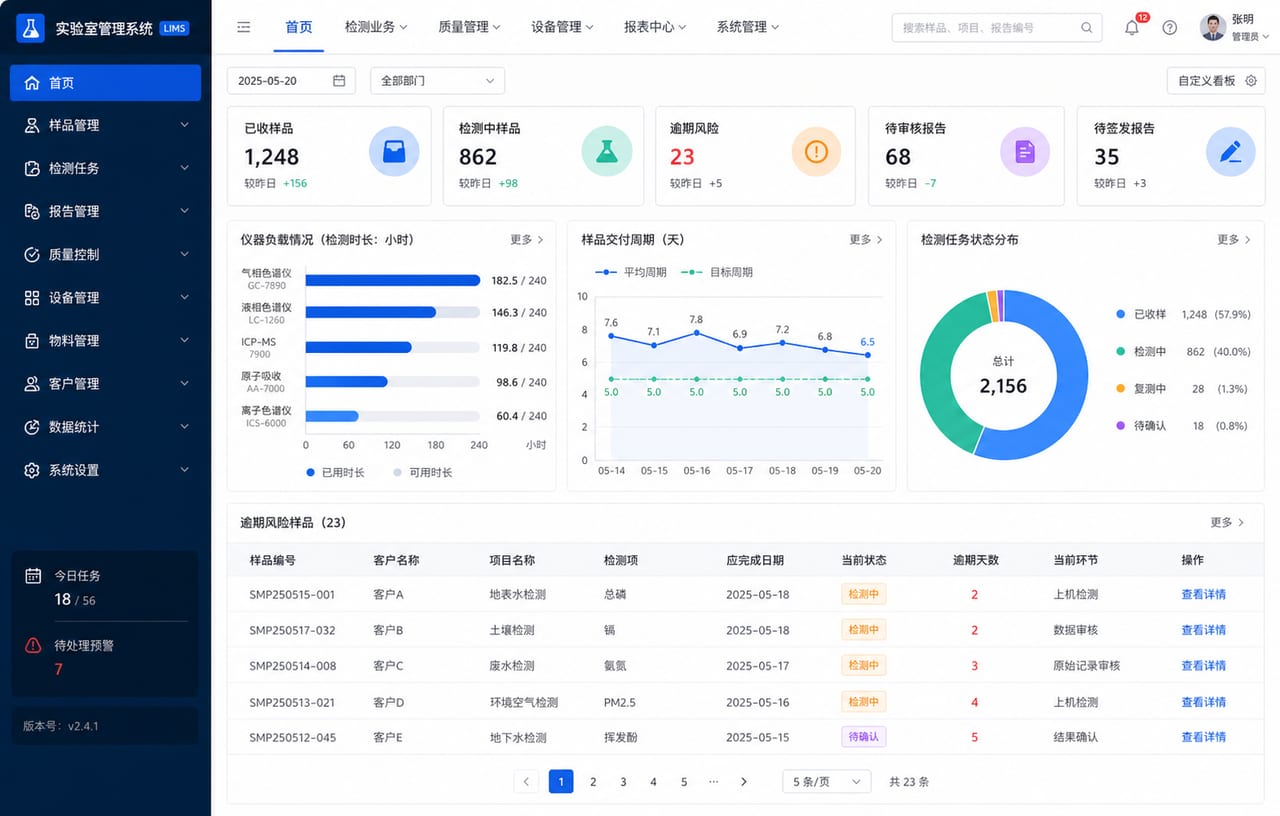The height and width of the screenshot is (816, 1280).
Task: Collapse sidebar with hamburger menu icon
Action: pyautogui.click(x=243, y=28)
